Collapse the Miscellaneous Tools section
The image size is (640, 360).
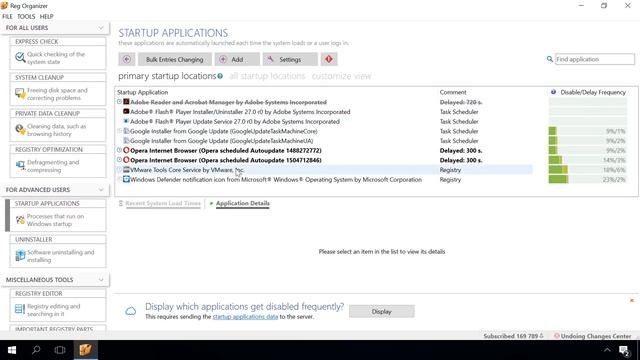tap(101, 280)
